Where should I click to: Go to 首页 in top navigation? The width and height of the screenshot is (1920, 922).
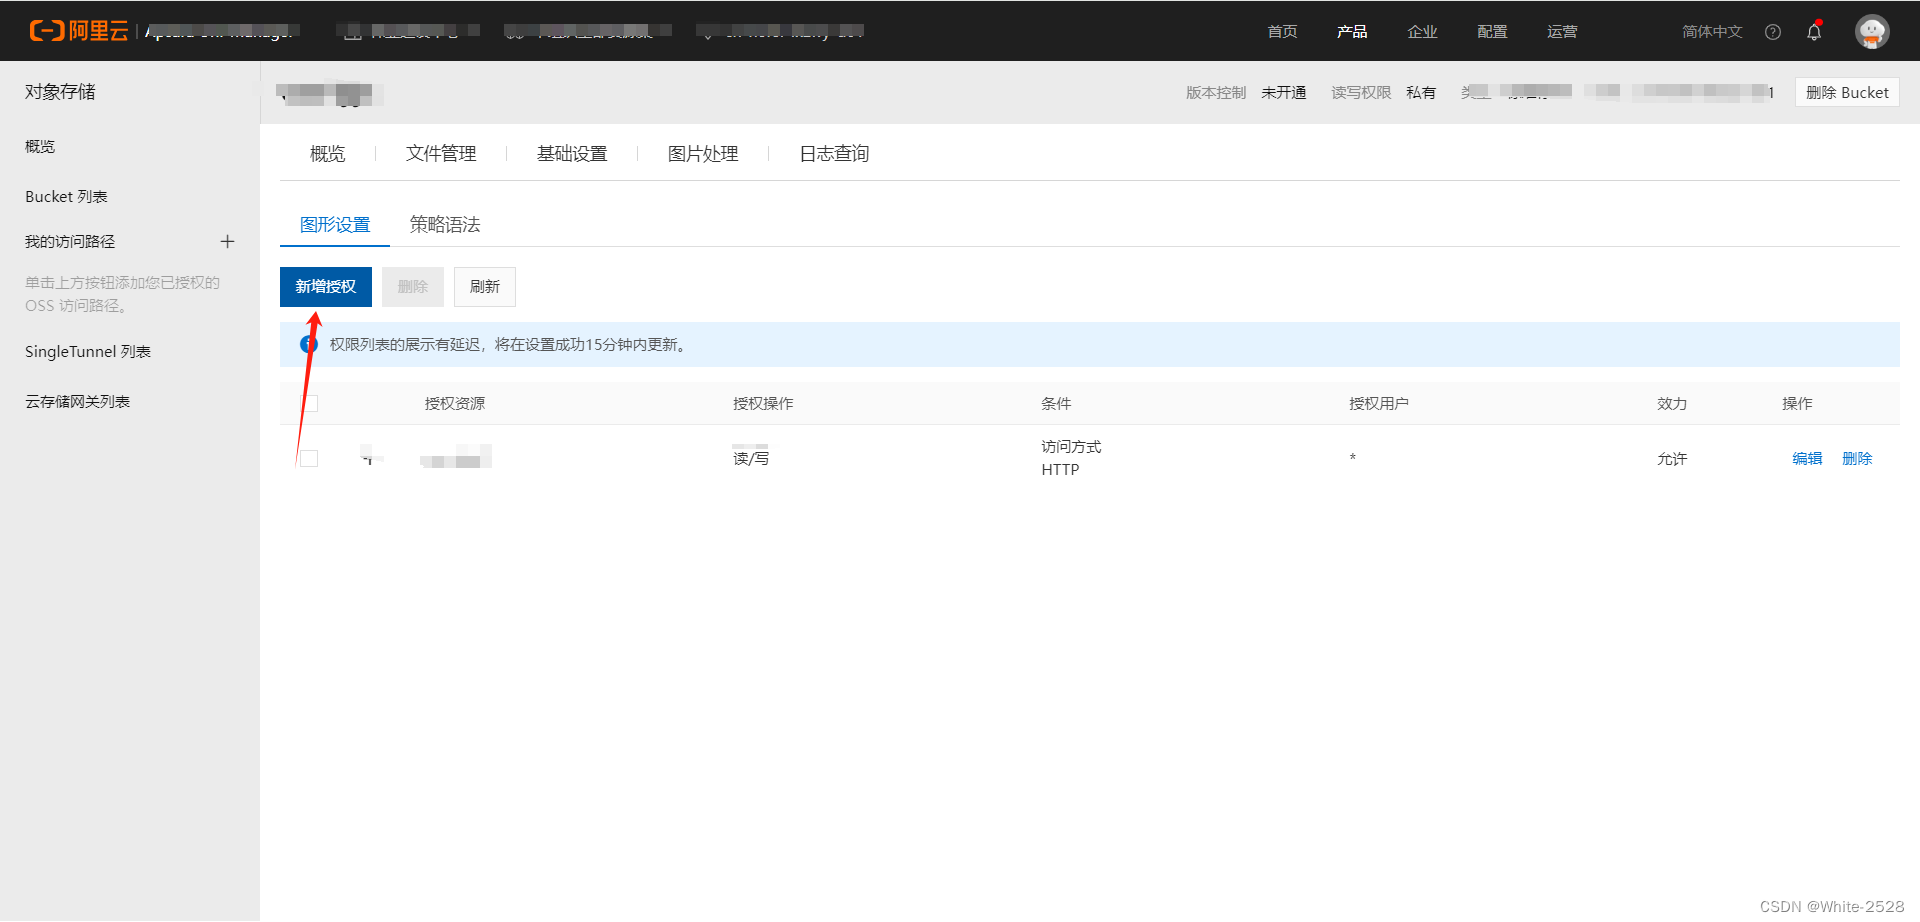coord(1282,32)
